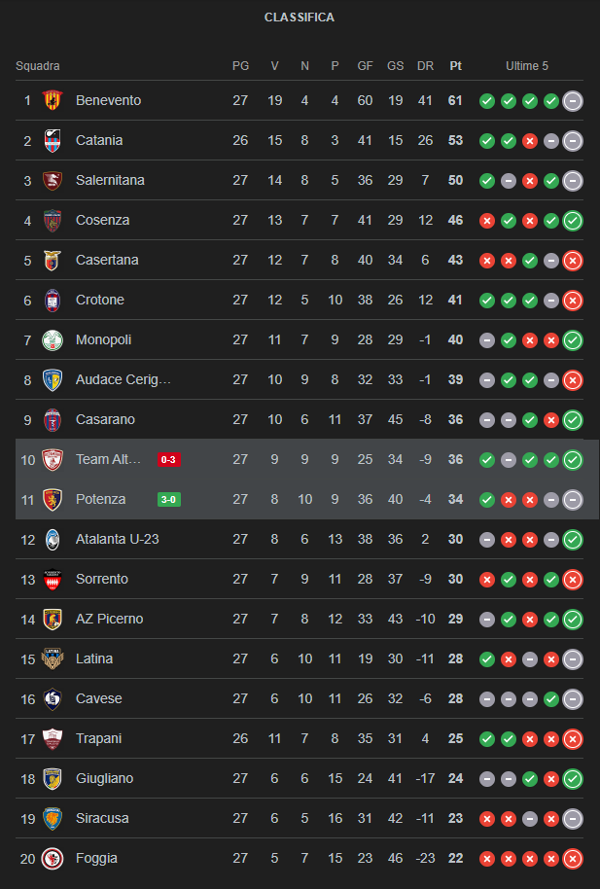Open the Casarano team page
600x889 pixels.
click(x=105, y=420)
